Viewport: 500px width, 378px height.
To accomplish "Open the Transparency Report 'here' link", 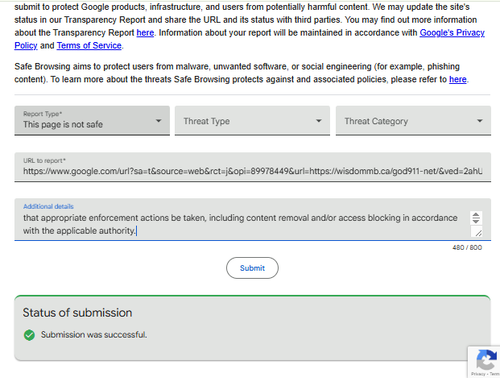I will click(x=145, y=33).
